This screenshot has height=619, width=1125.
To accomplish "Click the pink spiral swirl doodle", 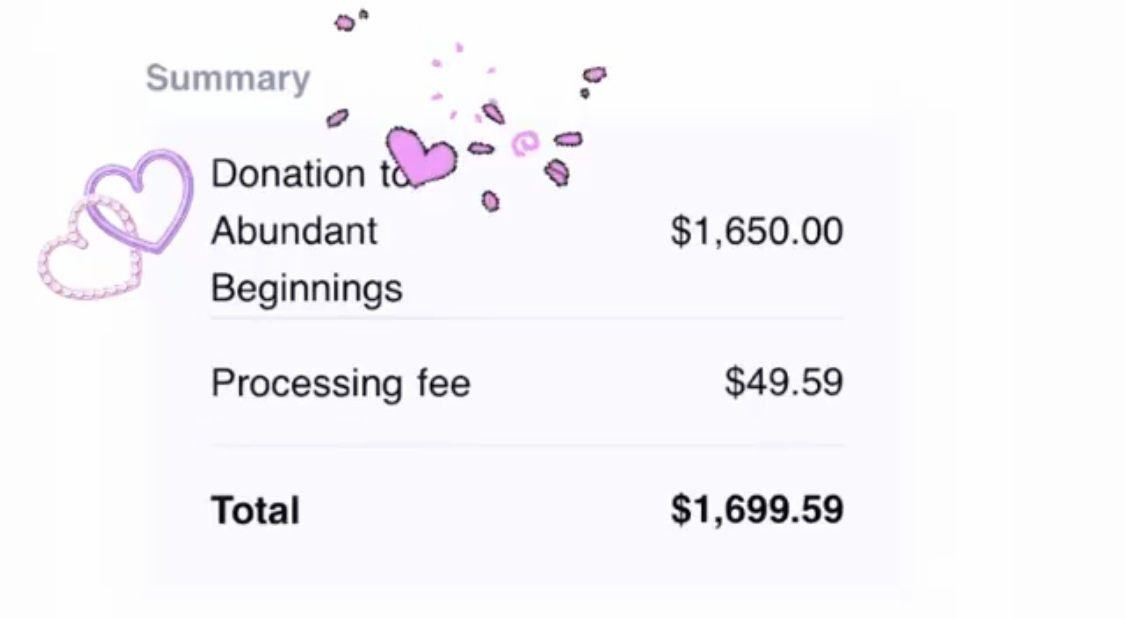I will [524, 144].
